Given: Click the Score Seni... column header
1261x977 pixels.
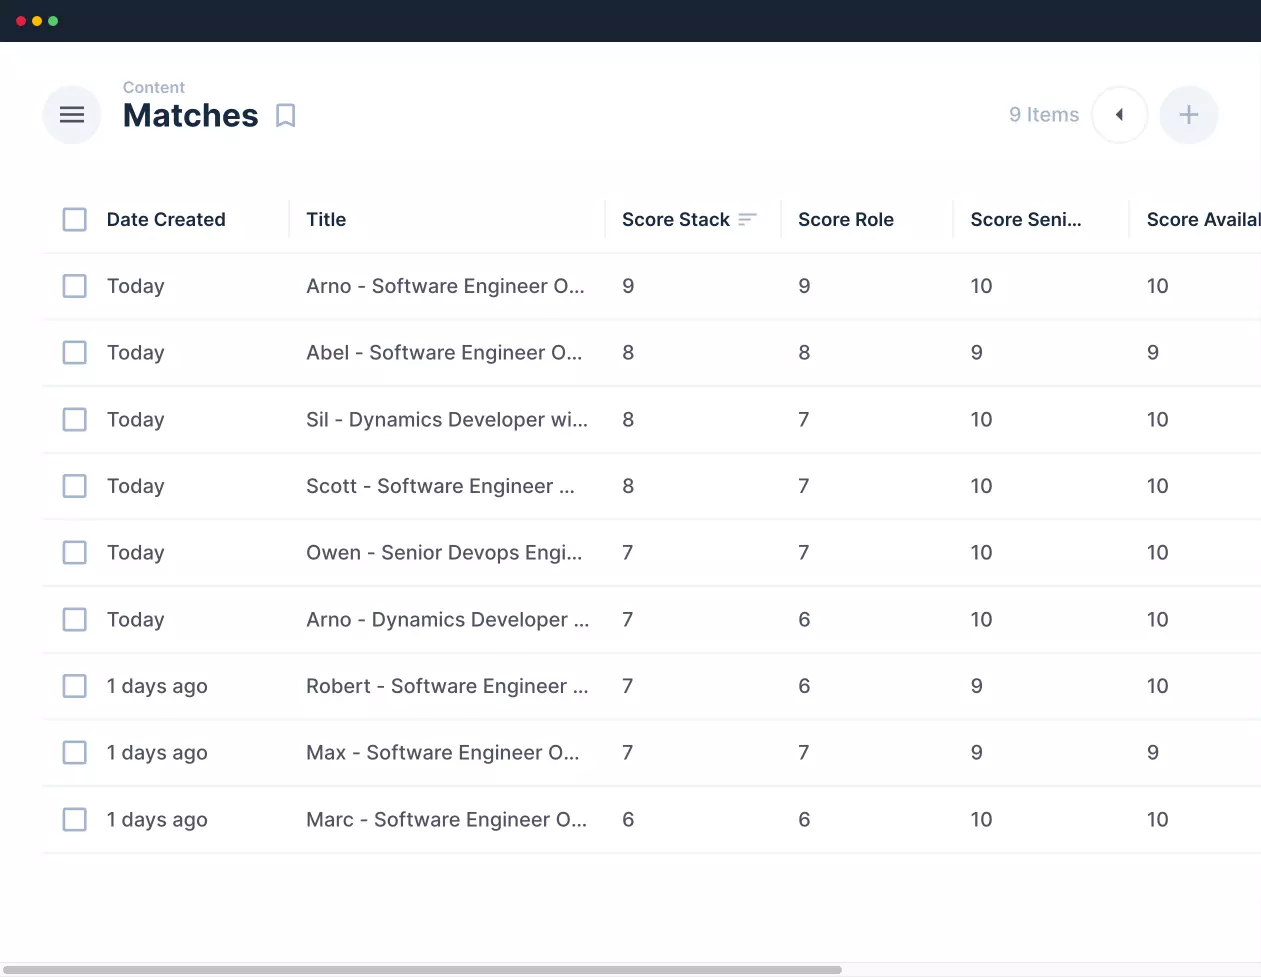Looking at the screenshot, I should tap(1025, 220).
